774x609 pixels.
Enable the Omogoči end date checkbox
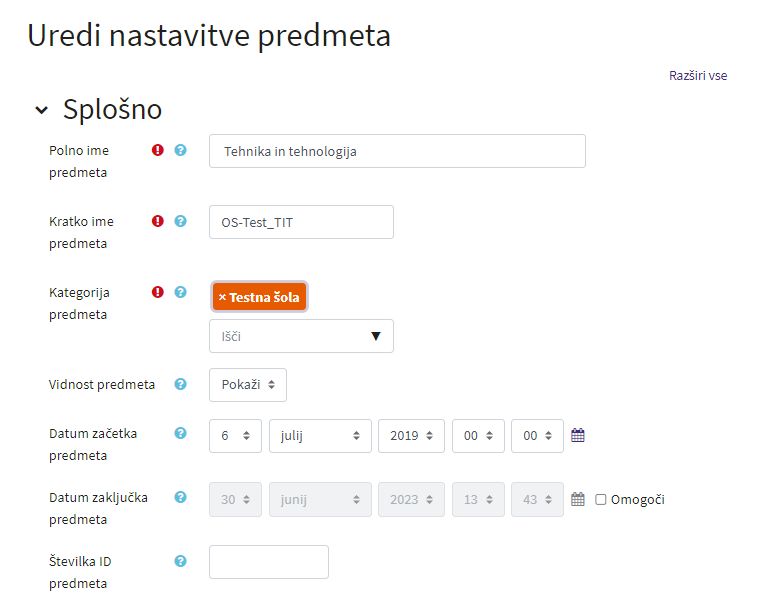coord(601,500)
